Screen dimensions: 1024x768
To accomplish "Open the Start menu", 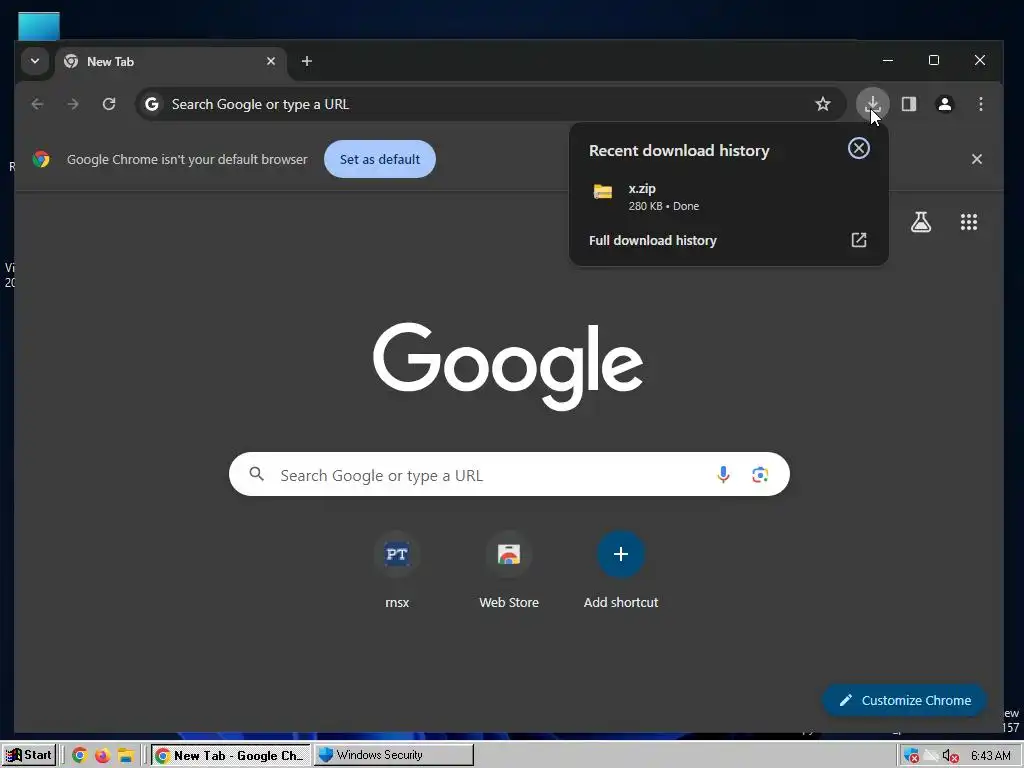I will [x=29, y=755].
